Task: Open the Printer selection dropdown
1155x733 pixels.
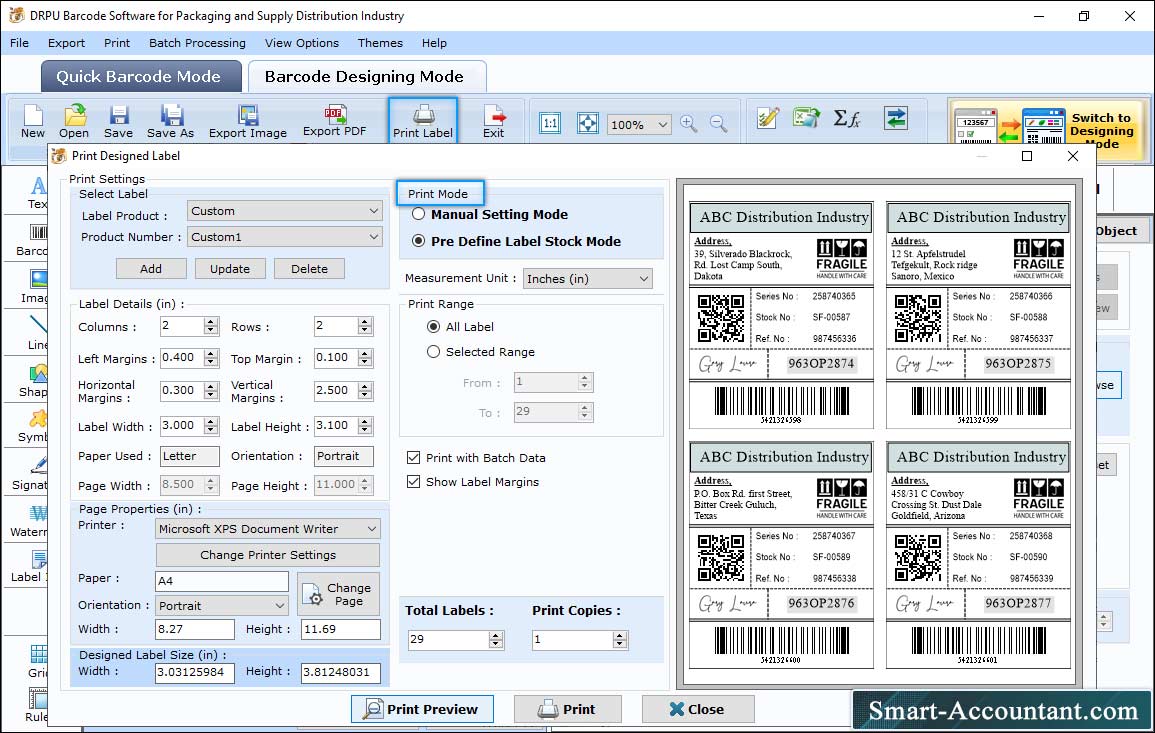Action: [268, 529]
